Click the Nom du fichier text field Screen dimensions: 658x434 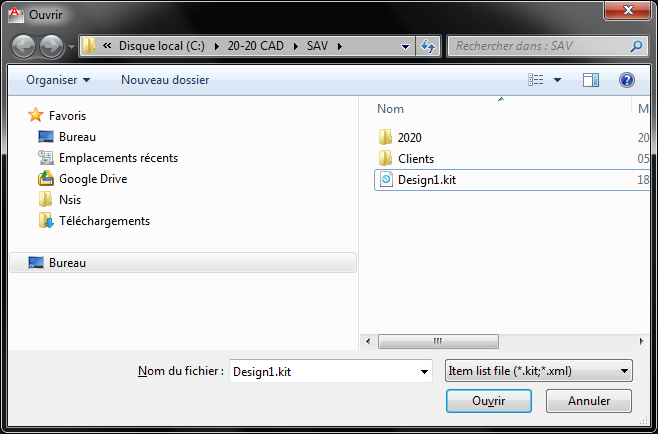(x=322, y=371)
